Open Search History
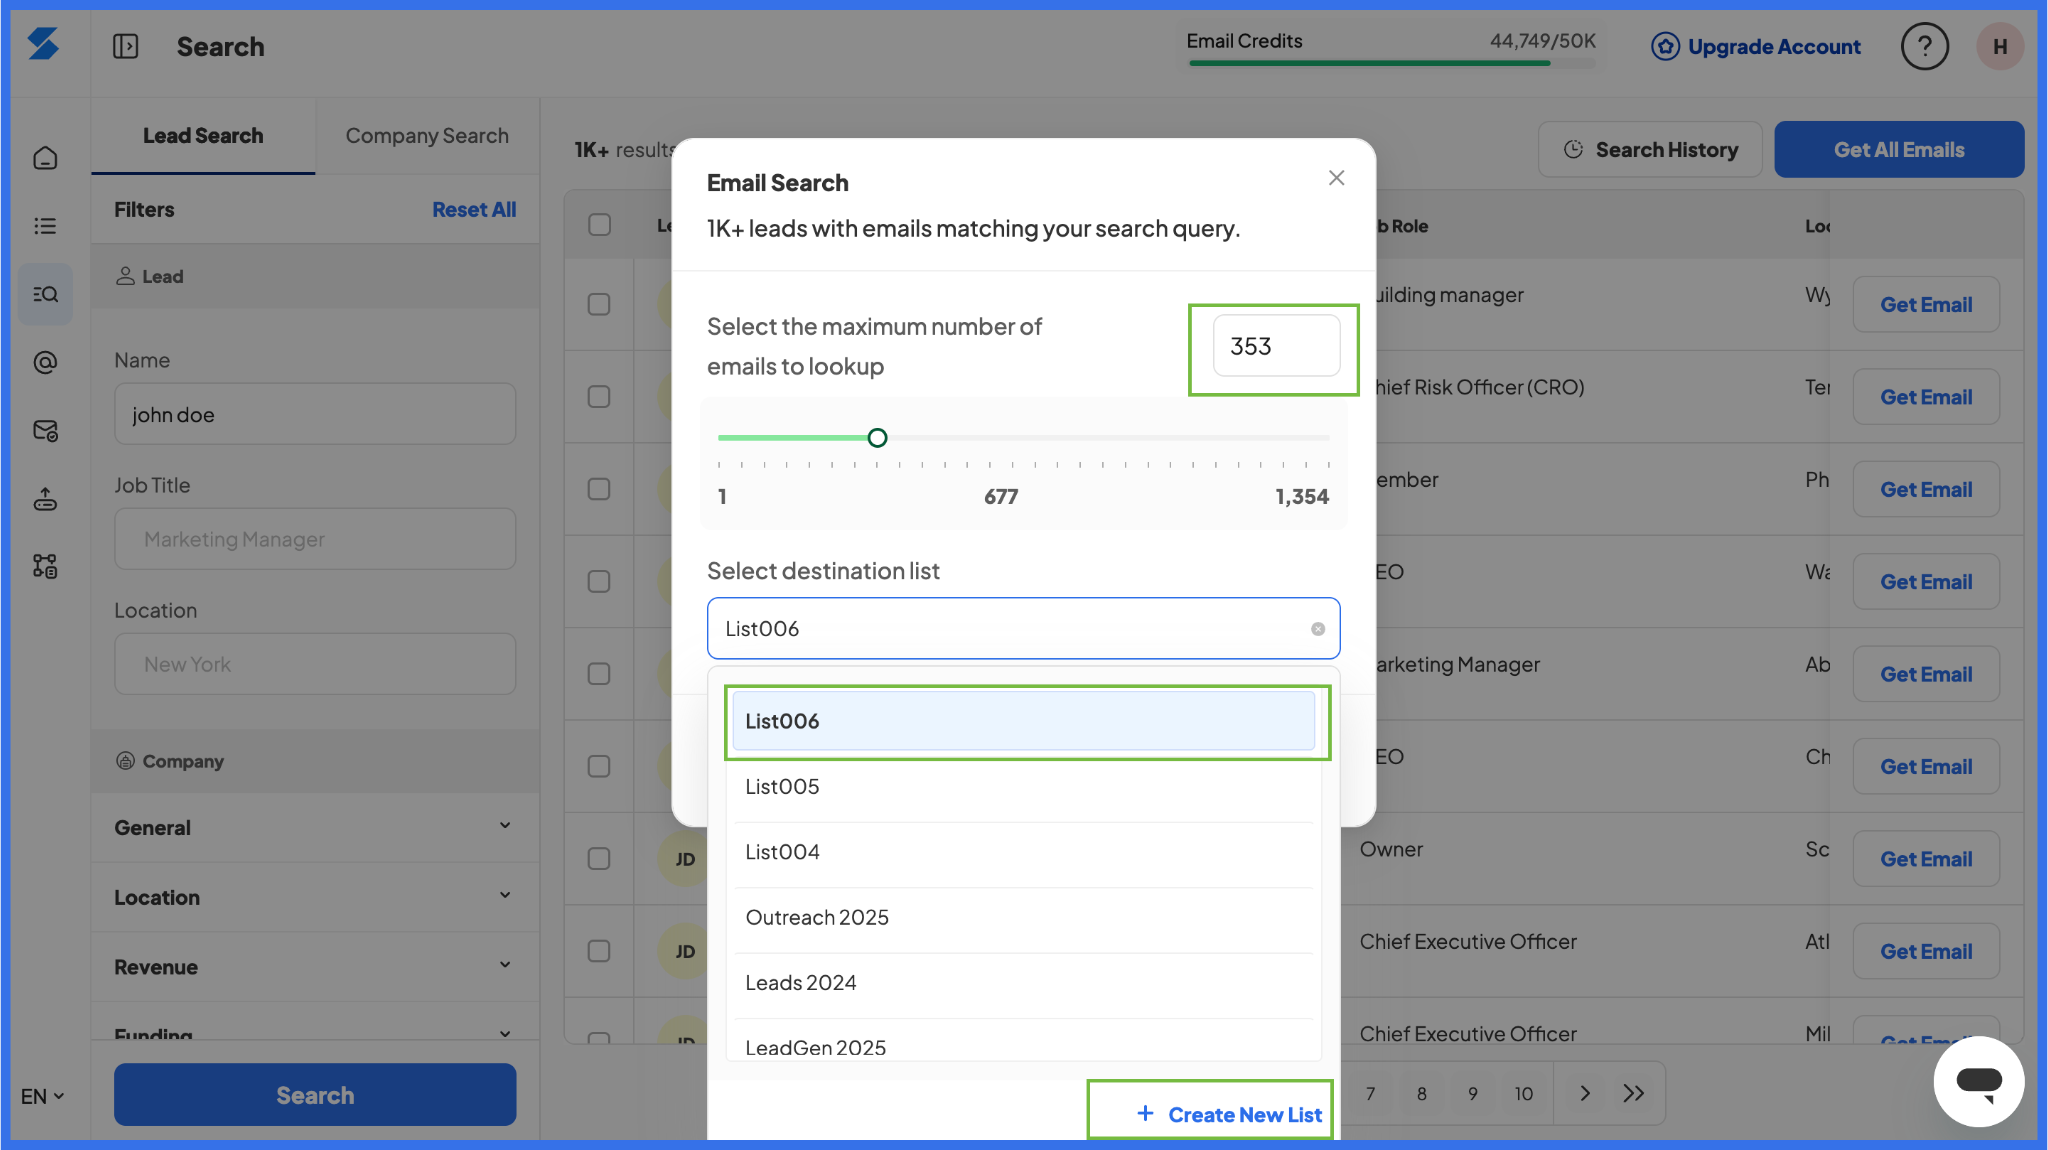Viewport: 2048px width, 1150px height. pos(1650,150)
